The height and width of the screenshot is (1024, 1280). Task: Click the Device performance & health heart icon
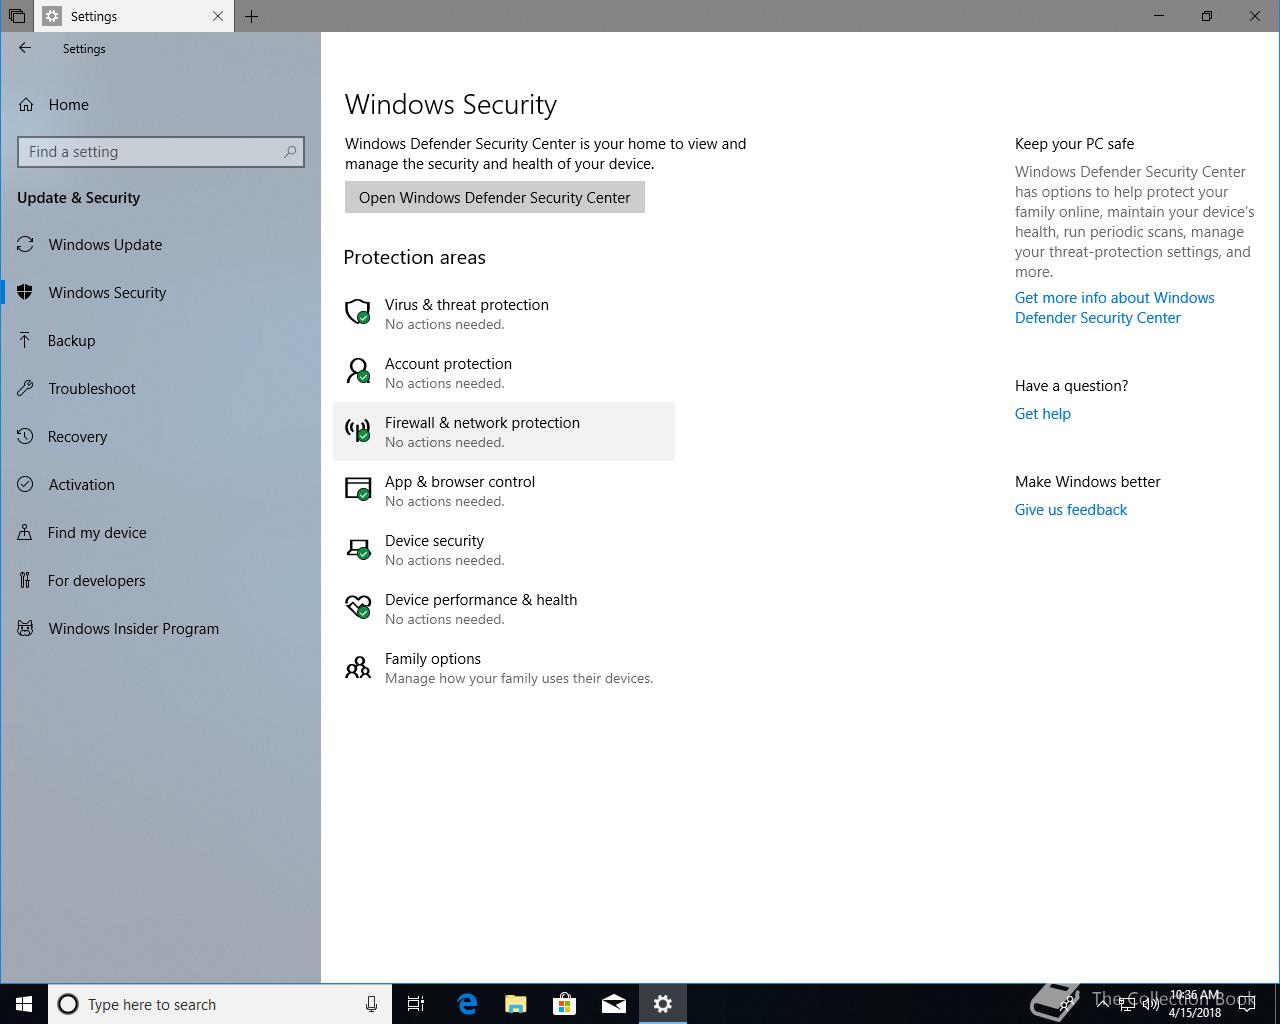click(357, 607)
